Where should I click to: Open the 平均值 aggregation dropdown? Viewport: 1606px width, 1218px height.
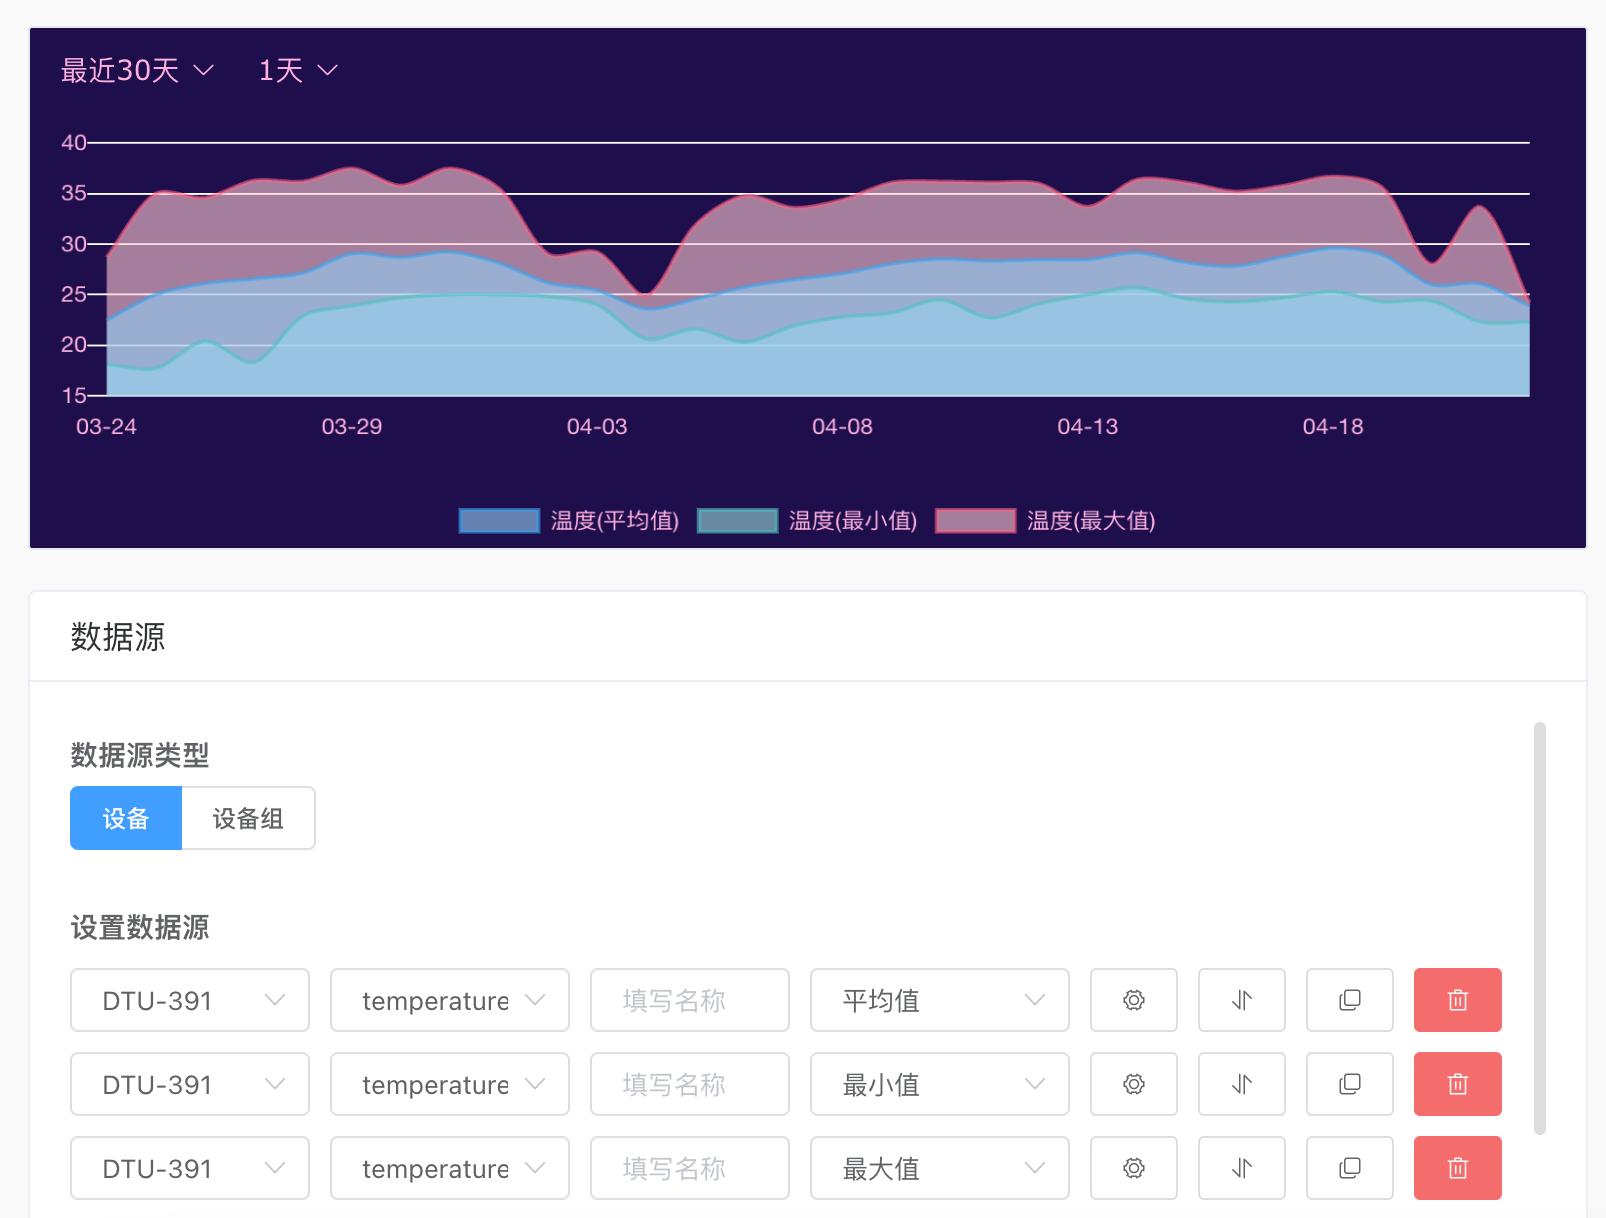(939, 1000)
